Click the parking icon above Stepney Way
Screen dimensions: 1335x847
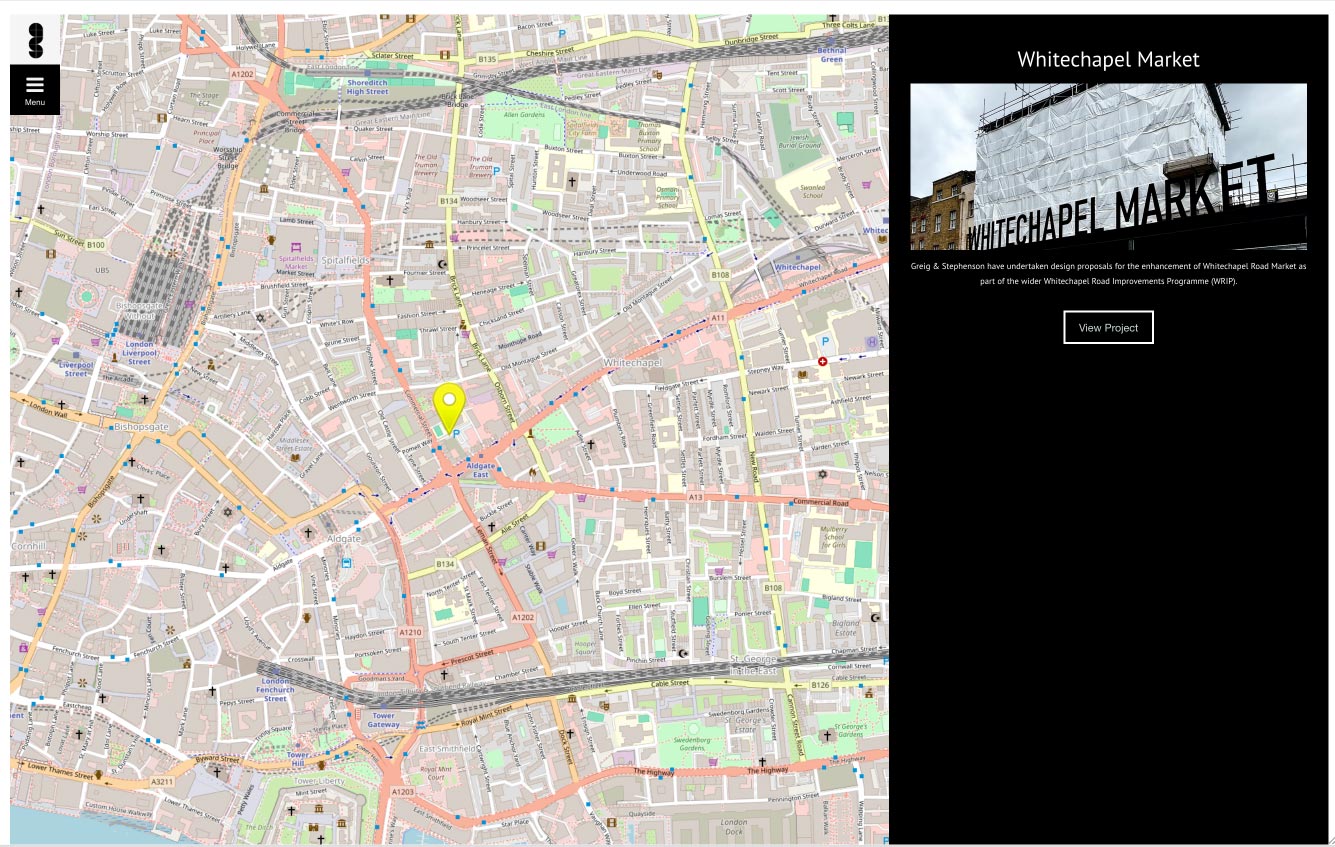coord(826,342)
